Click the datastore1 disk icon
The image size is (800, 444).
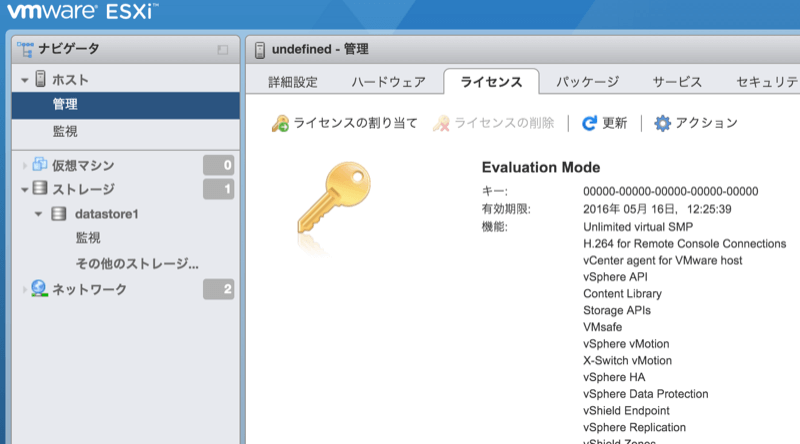coord(59,213)
